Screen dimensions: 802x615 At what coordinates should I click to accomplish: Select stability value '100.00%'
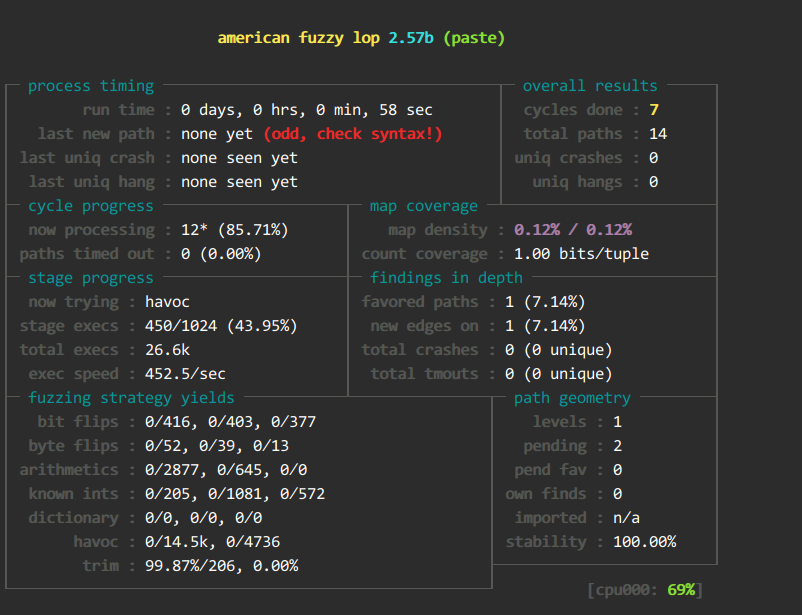coord(644,542)
